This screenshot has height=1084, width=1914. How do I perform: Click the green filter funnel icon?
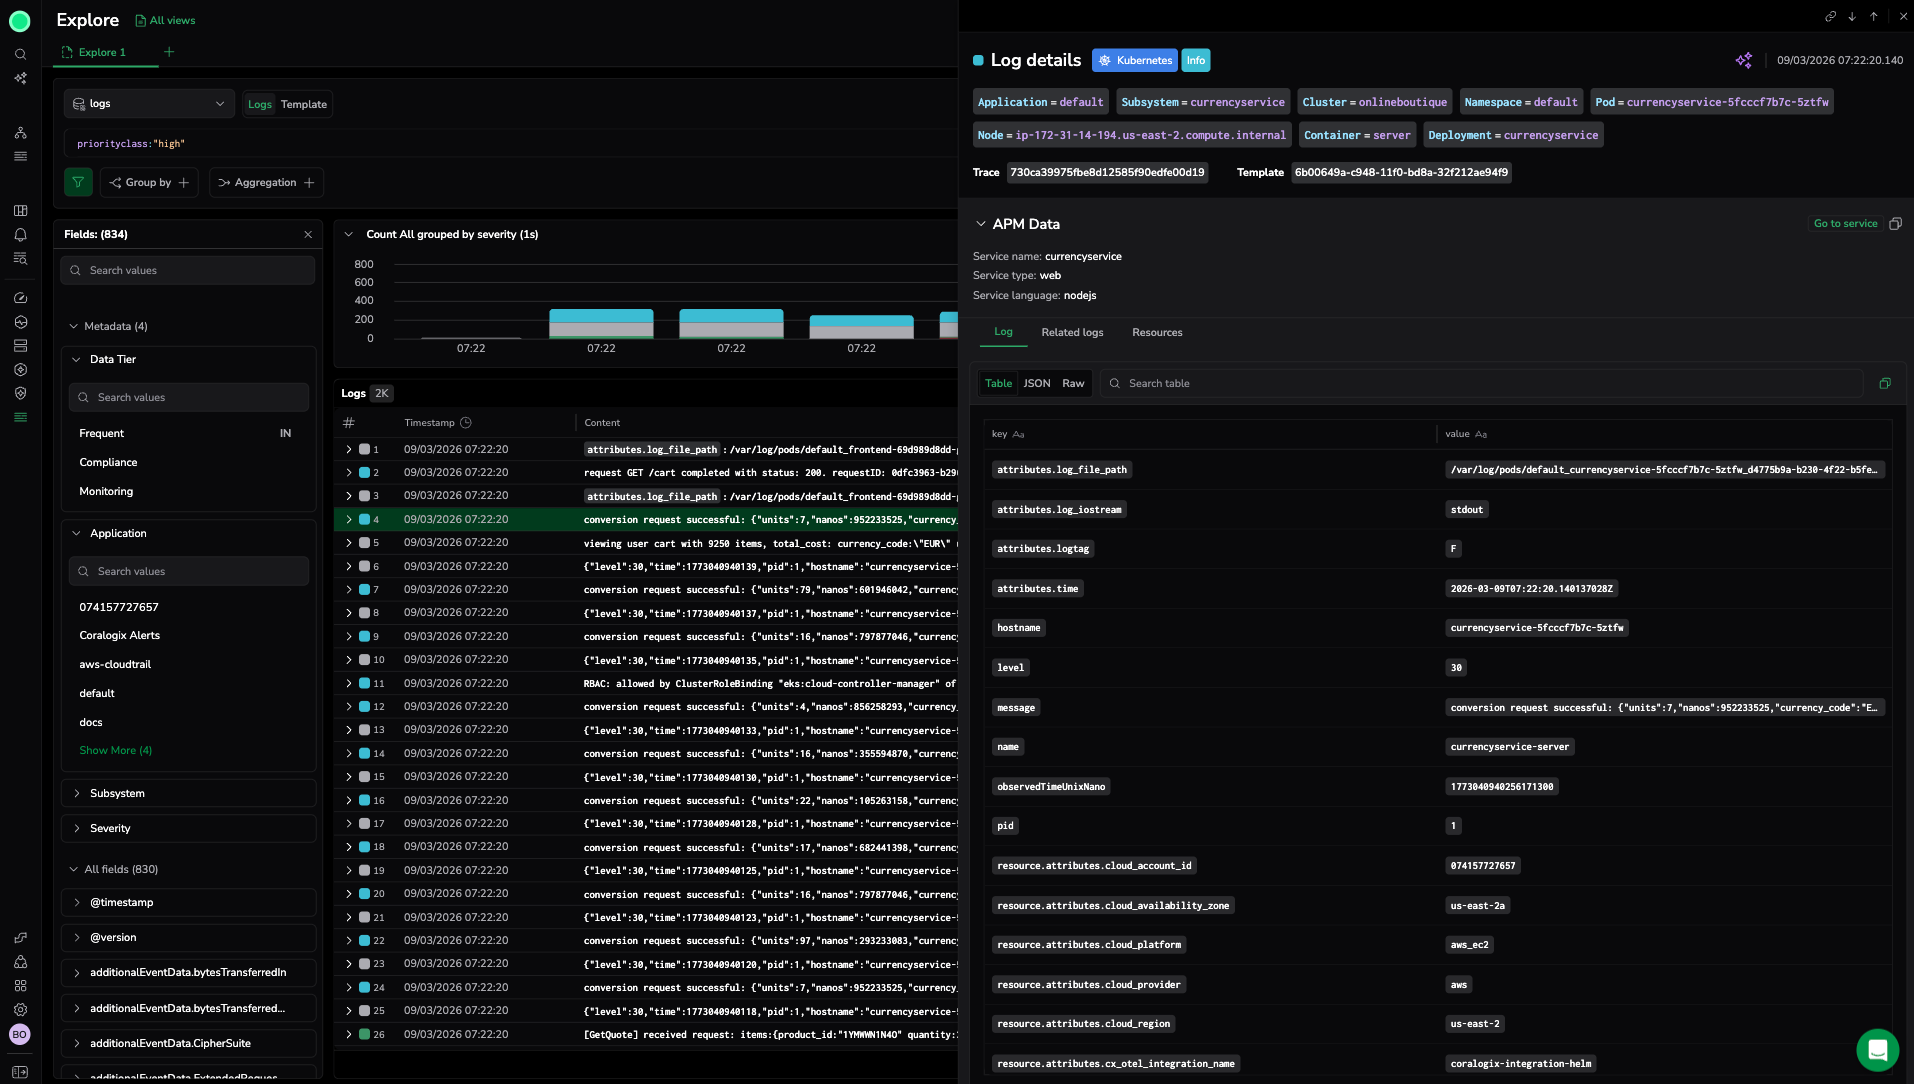pos(78,183)
